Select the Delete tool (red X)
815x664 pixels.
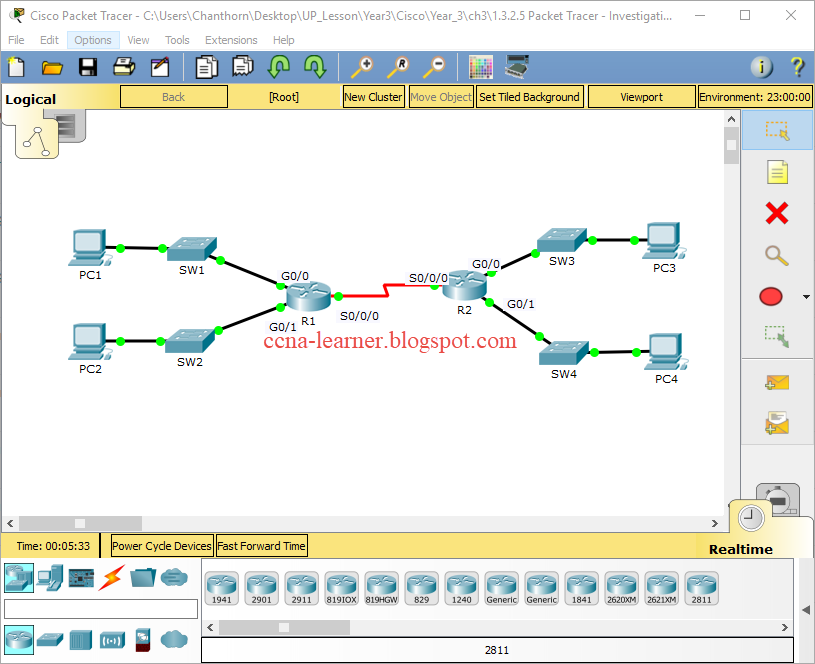pos(778,213)
